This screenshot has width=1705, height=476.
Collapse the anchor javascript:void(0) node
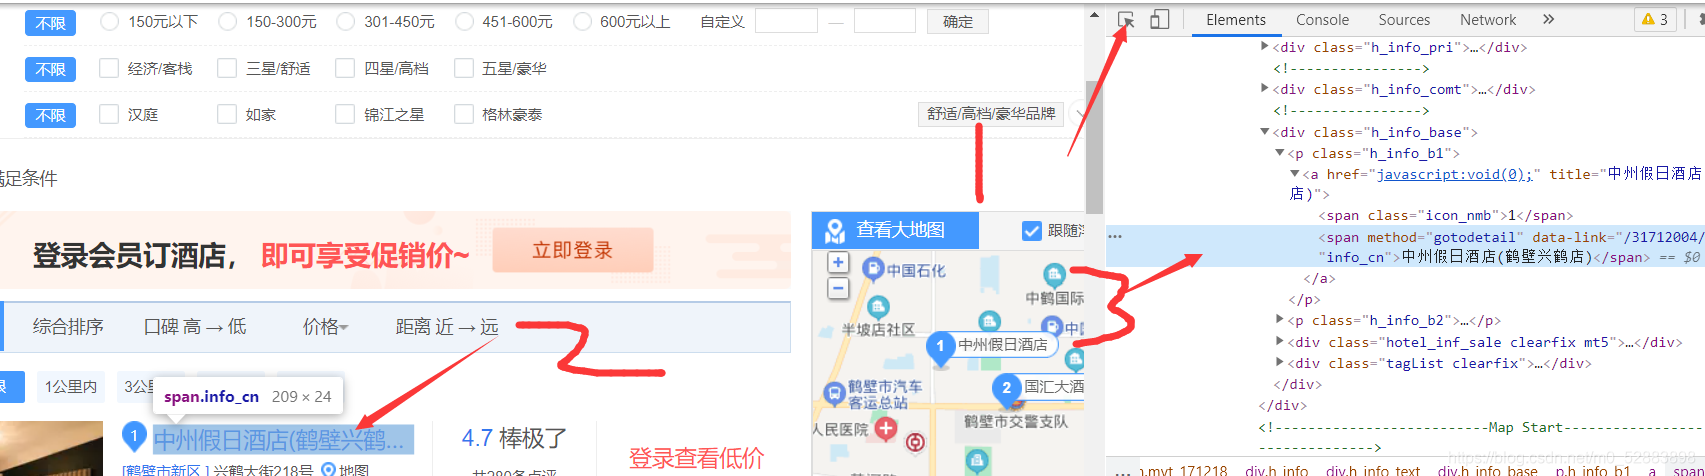tap(1295, 174)
